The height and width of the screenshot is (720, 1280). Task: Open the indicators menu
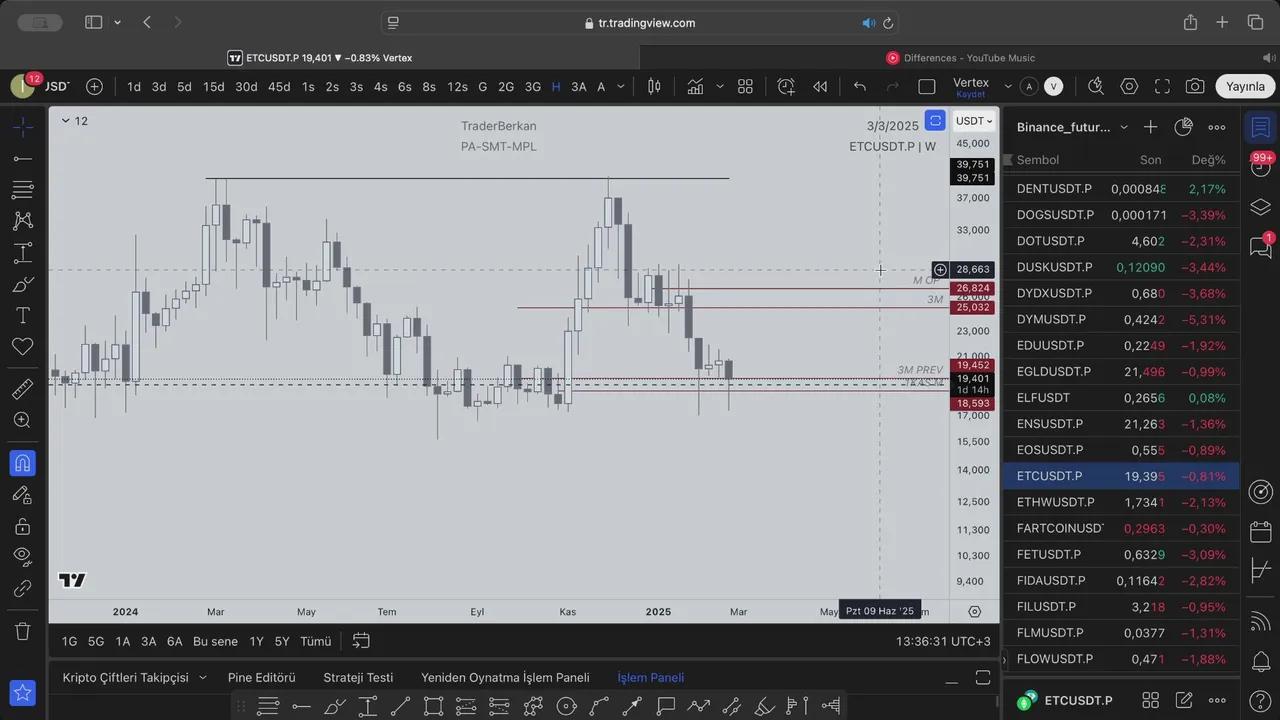694,87
